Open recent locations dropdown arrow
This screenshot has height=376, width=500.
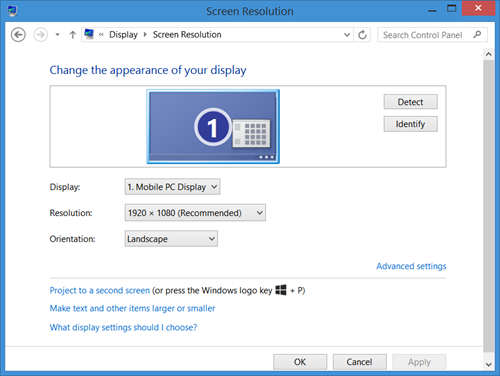click(57, 35)
